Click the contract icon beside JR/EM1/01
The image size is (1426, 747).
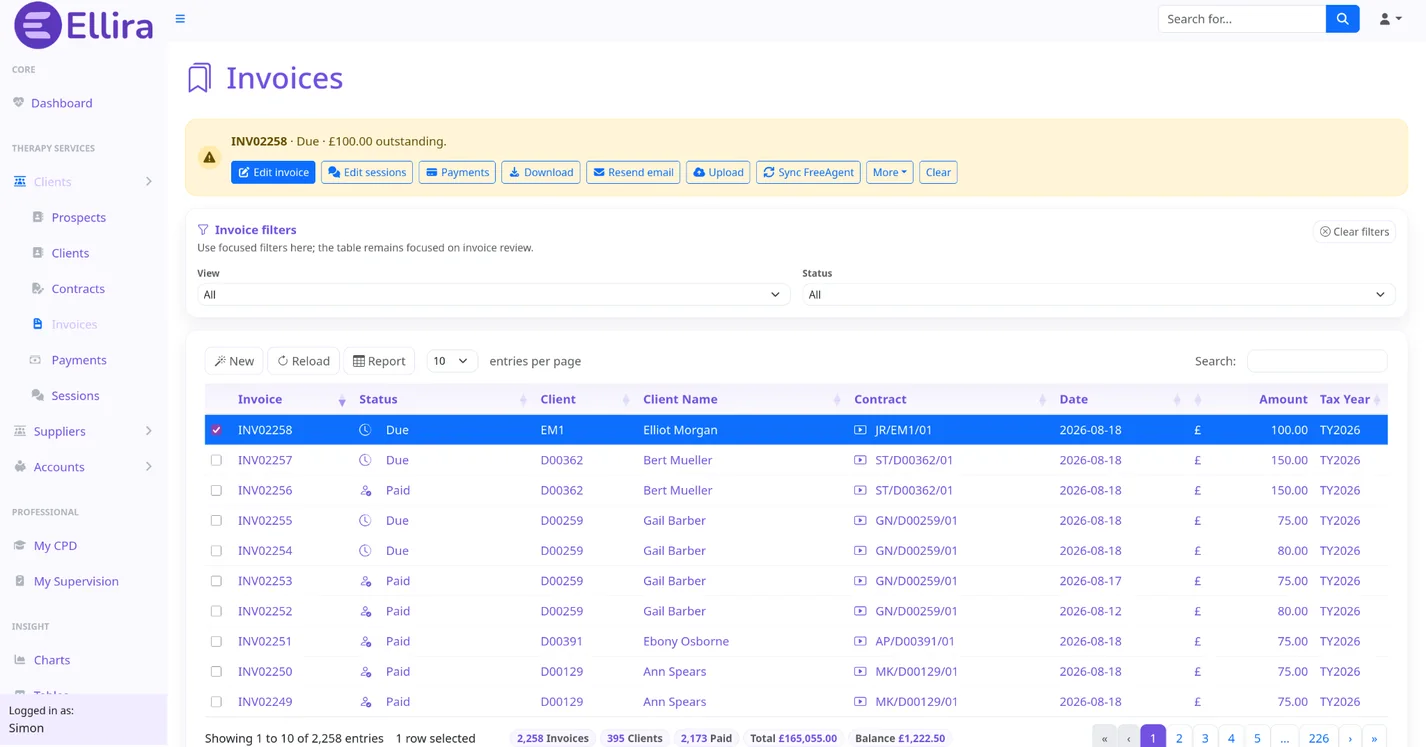[x=860, y=430]
